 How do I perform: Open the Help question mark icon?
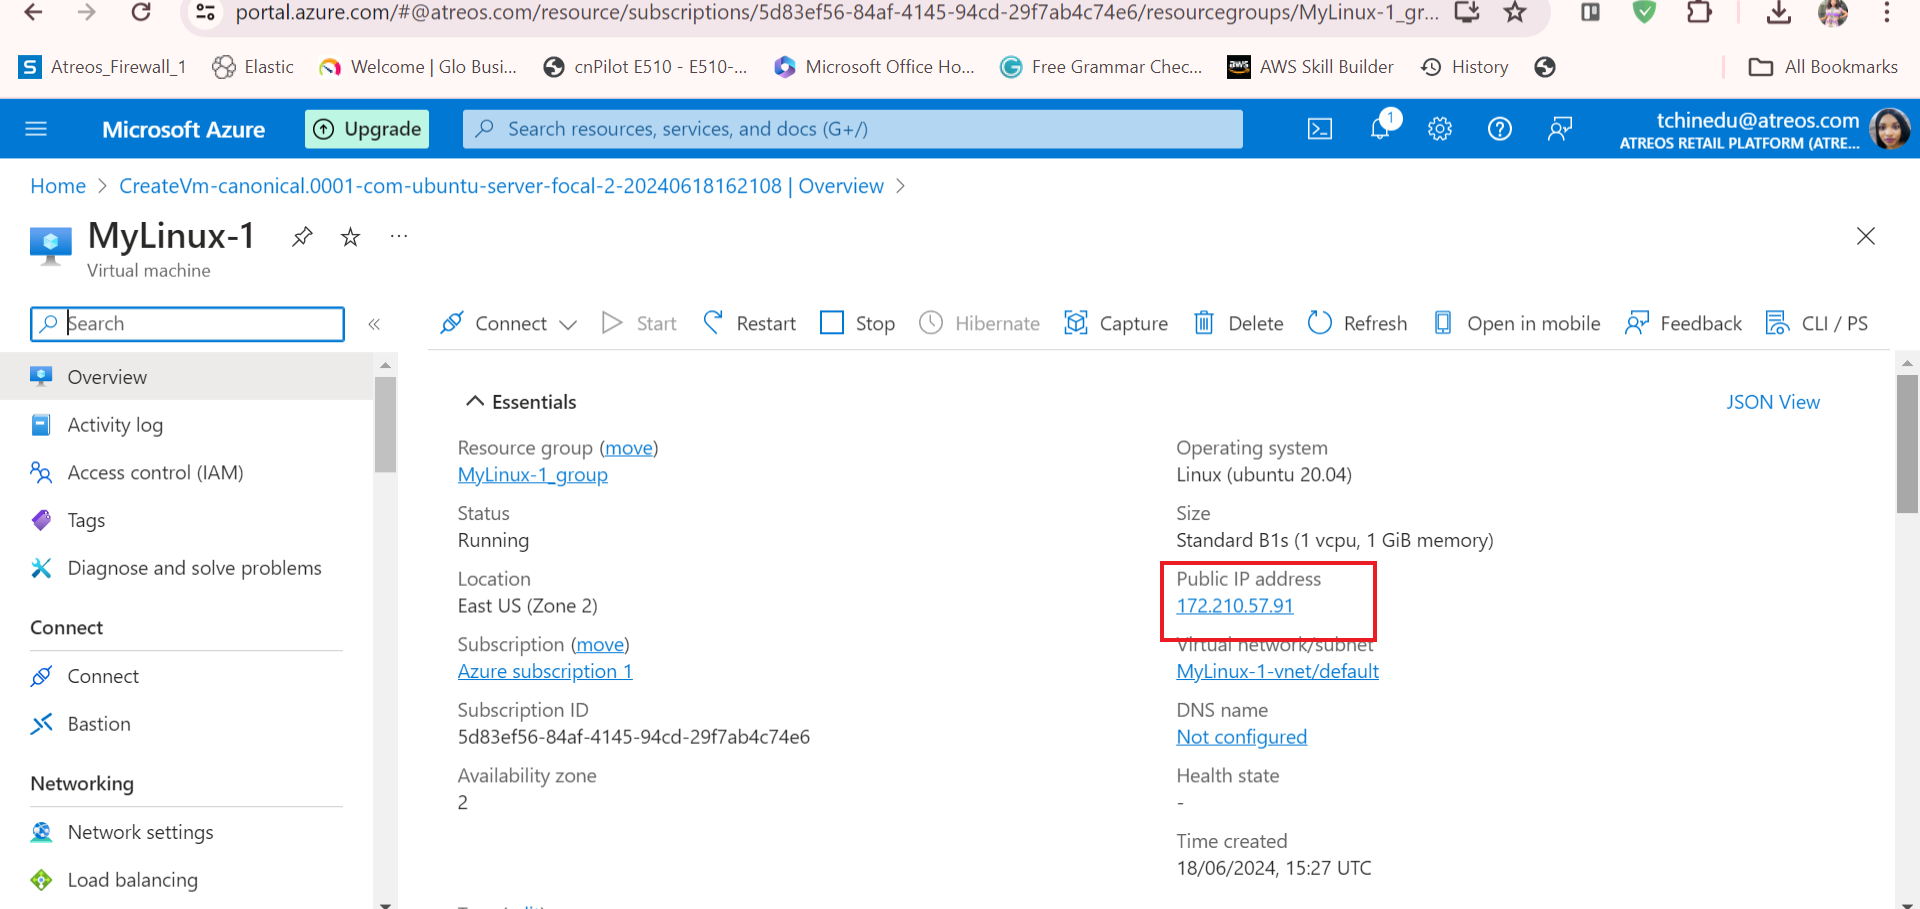click(x=1500, y=129)
